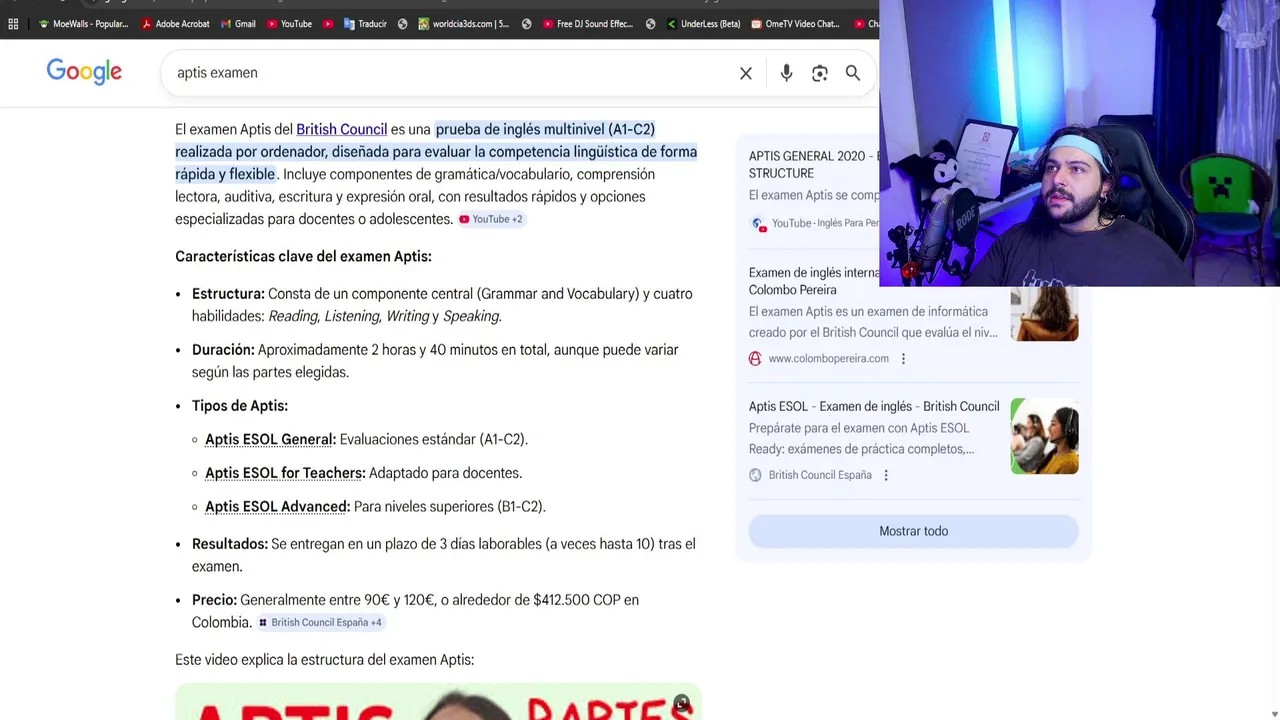
Task: Open the Free DJ Sound Effects bookmark
Action: (x=589, y=24)
